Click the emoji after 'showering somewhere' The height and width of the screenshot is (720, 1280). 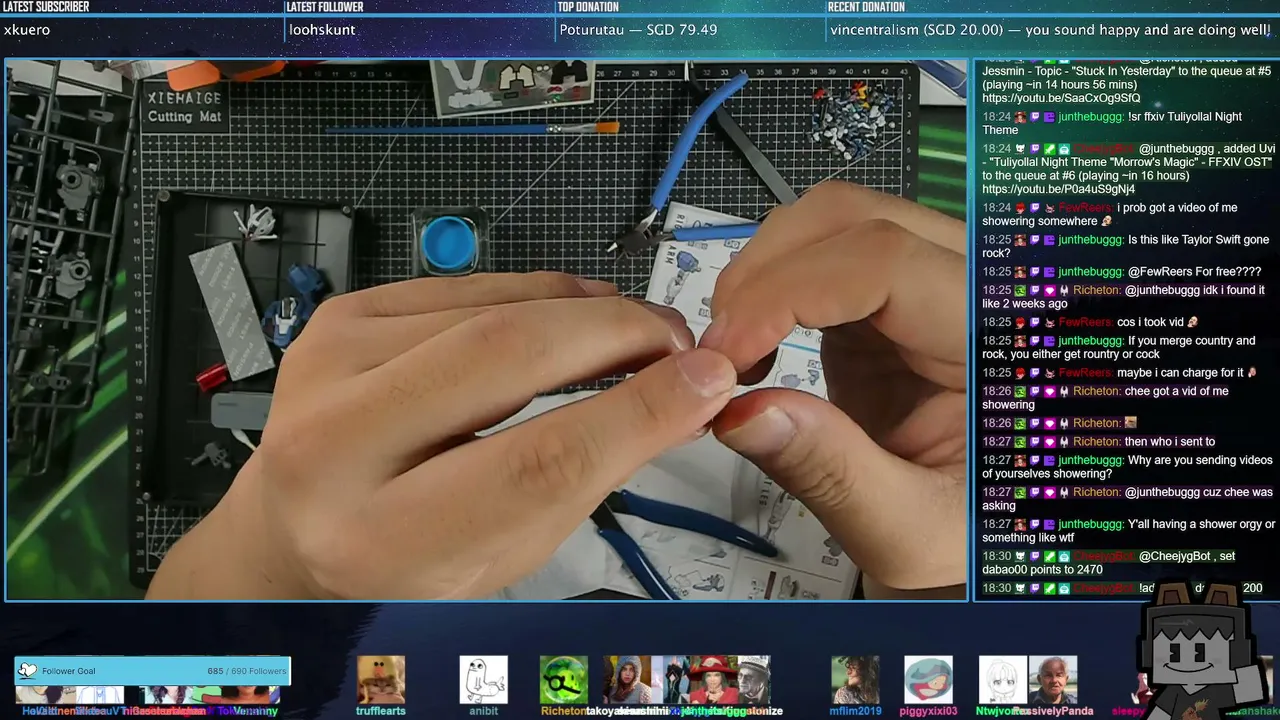point(1106,221)
